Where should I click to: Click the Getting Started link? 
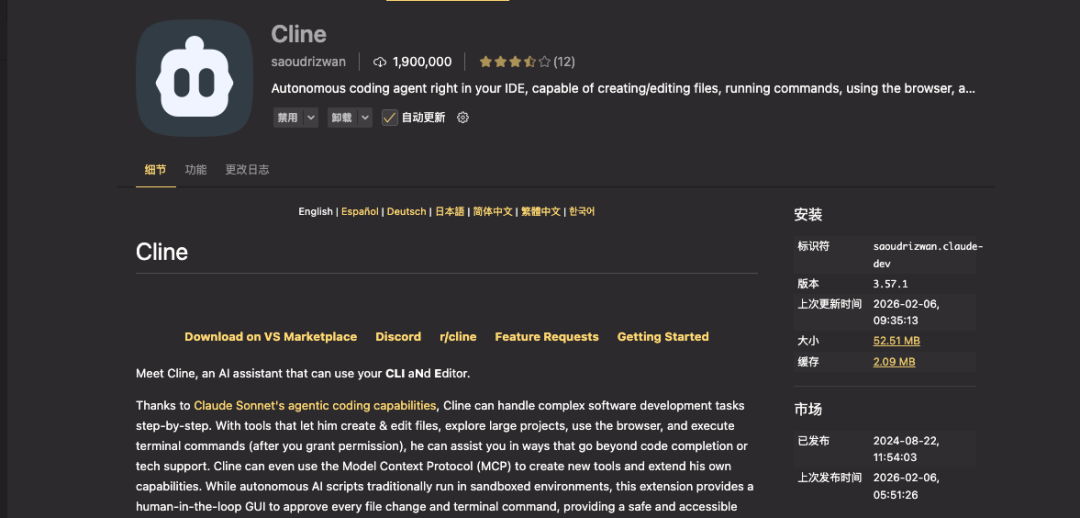coord(662,337)
